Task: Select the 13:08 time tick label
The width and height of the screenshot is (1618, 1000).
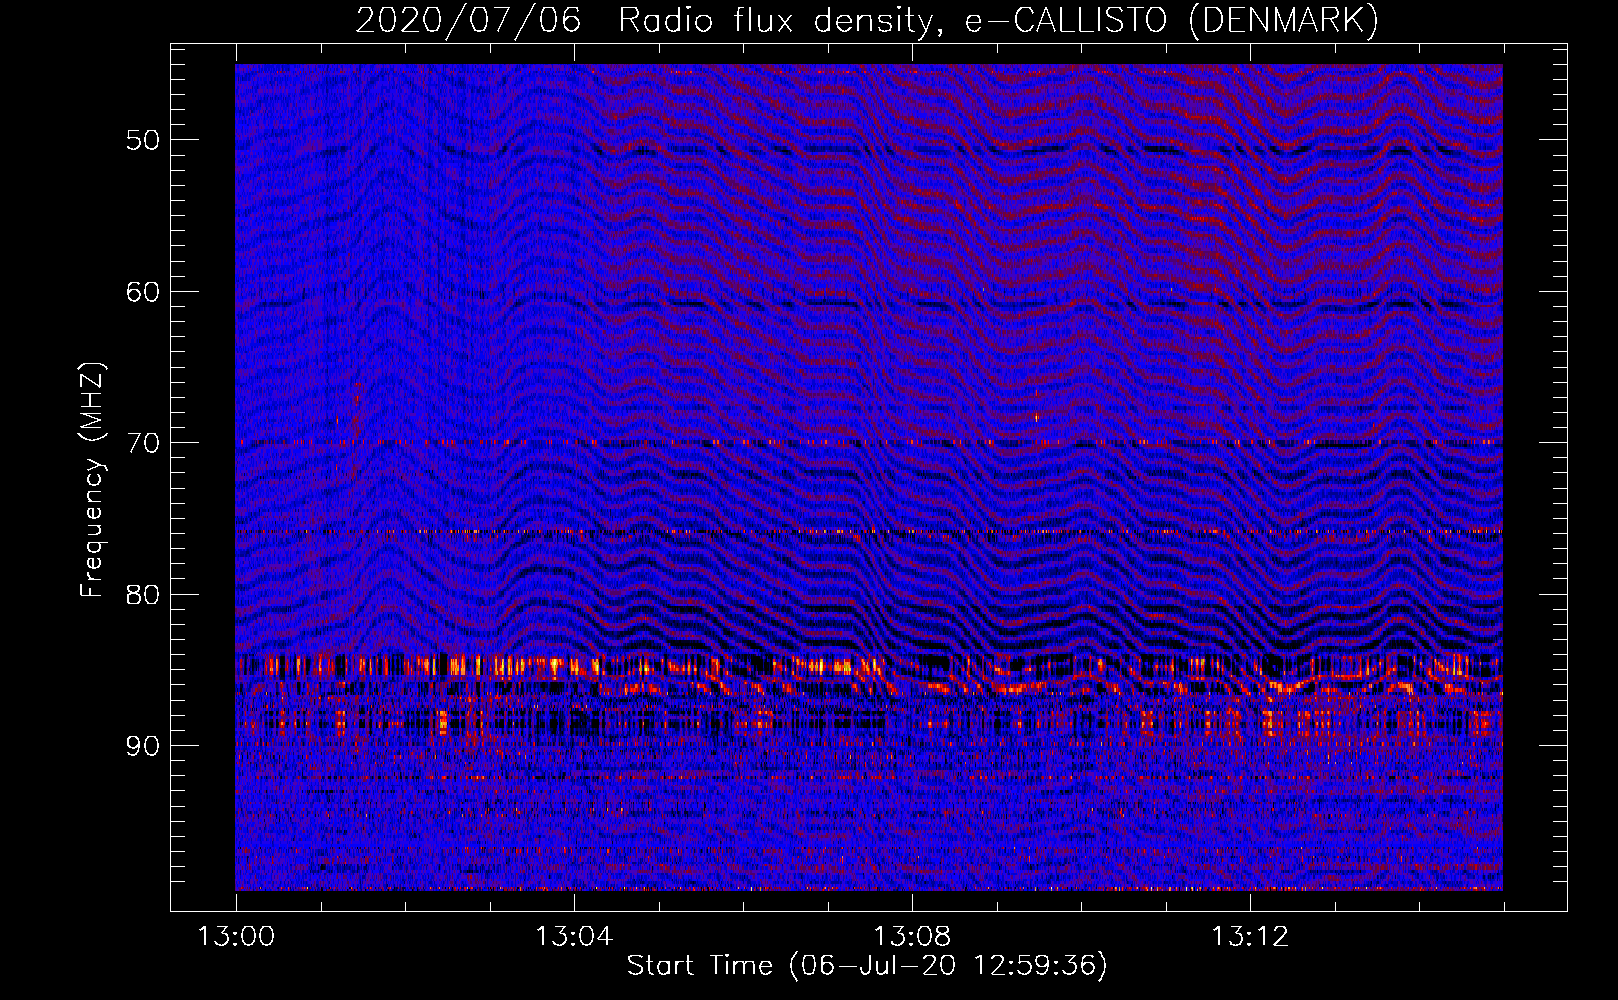Action: [912, 937]
